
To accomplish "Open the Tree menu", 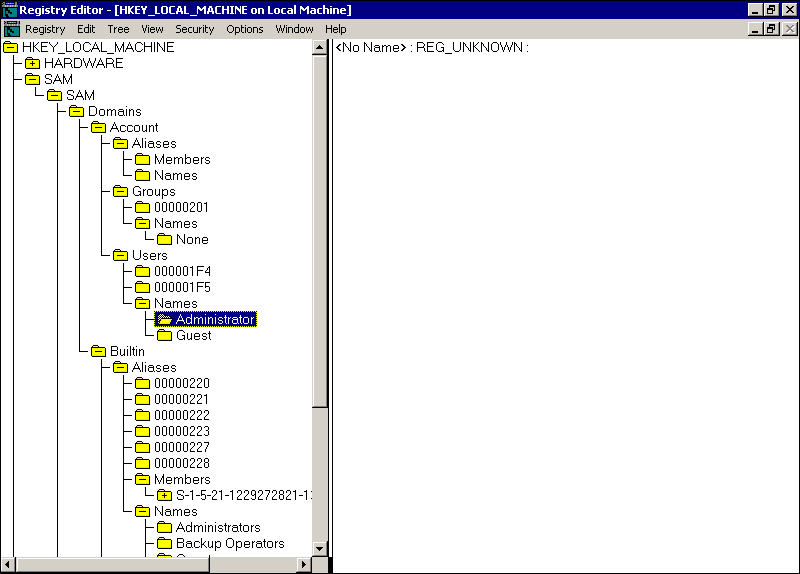I will click(x=118, y=29).
